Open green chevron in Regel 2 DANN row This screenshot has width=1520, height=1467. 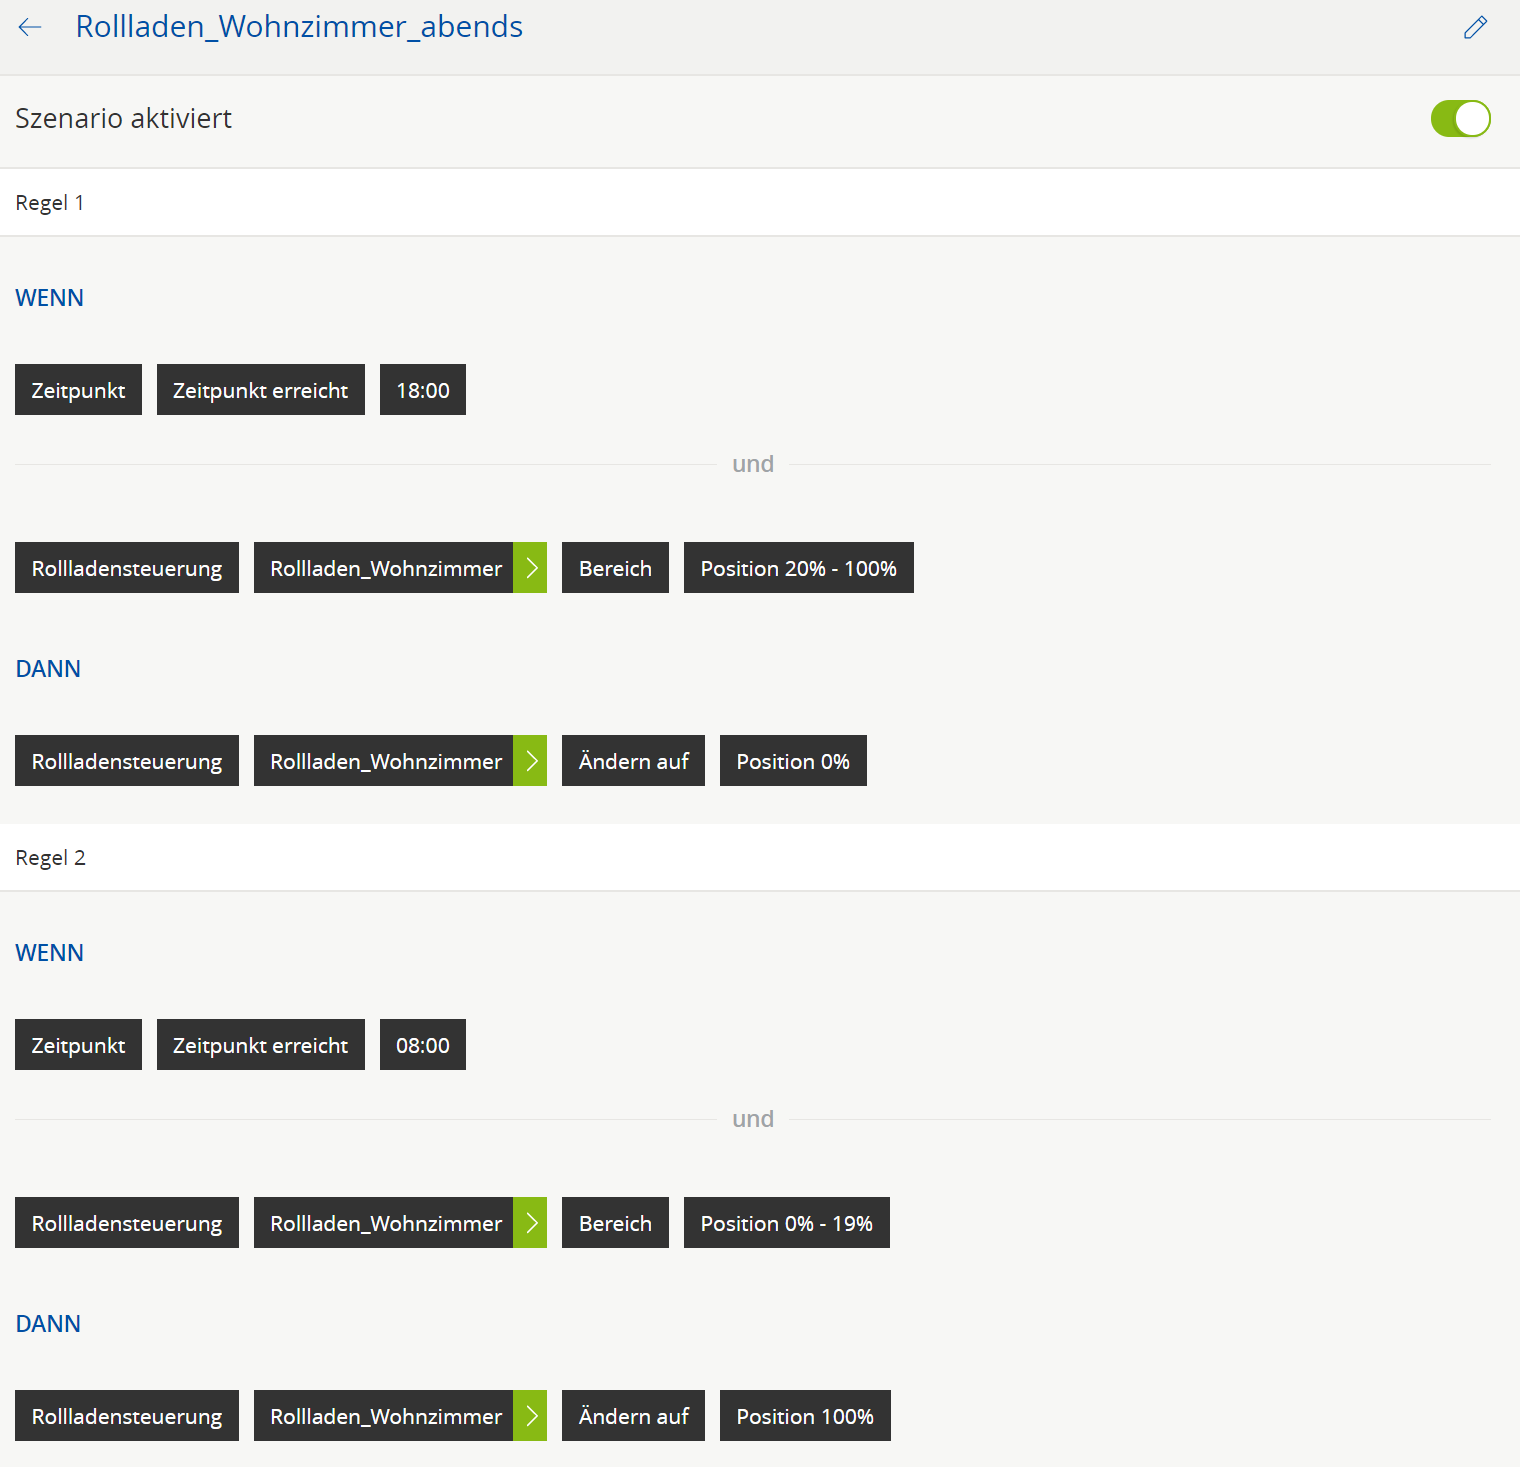[531, 1416]
